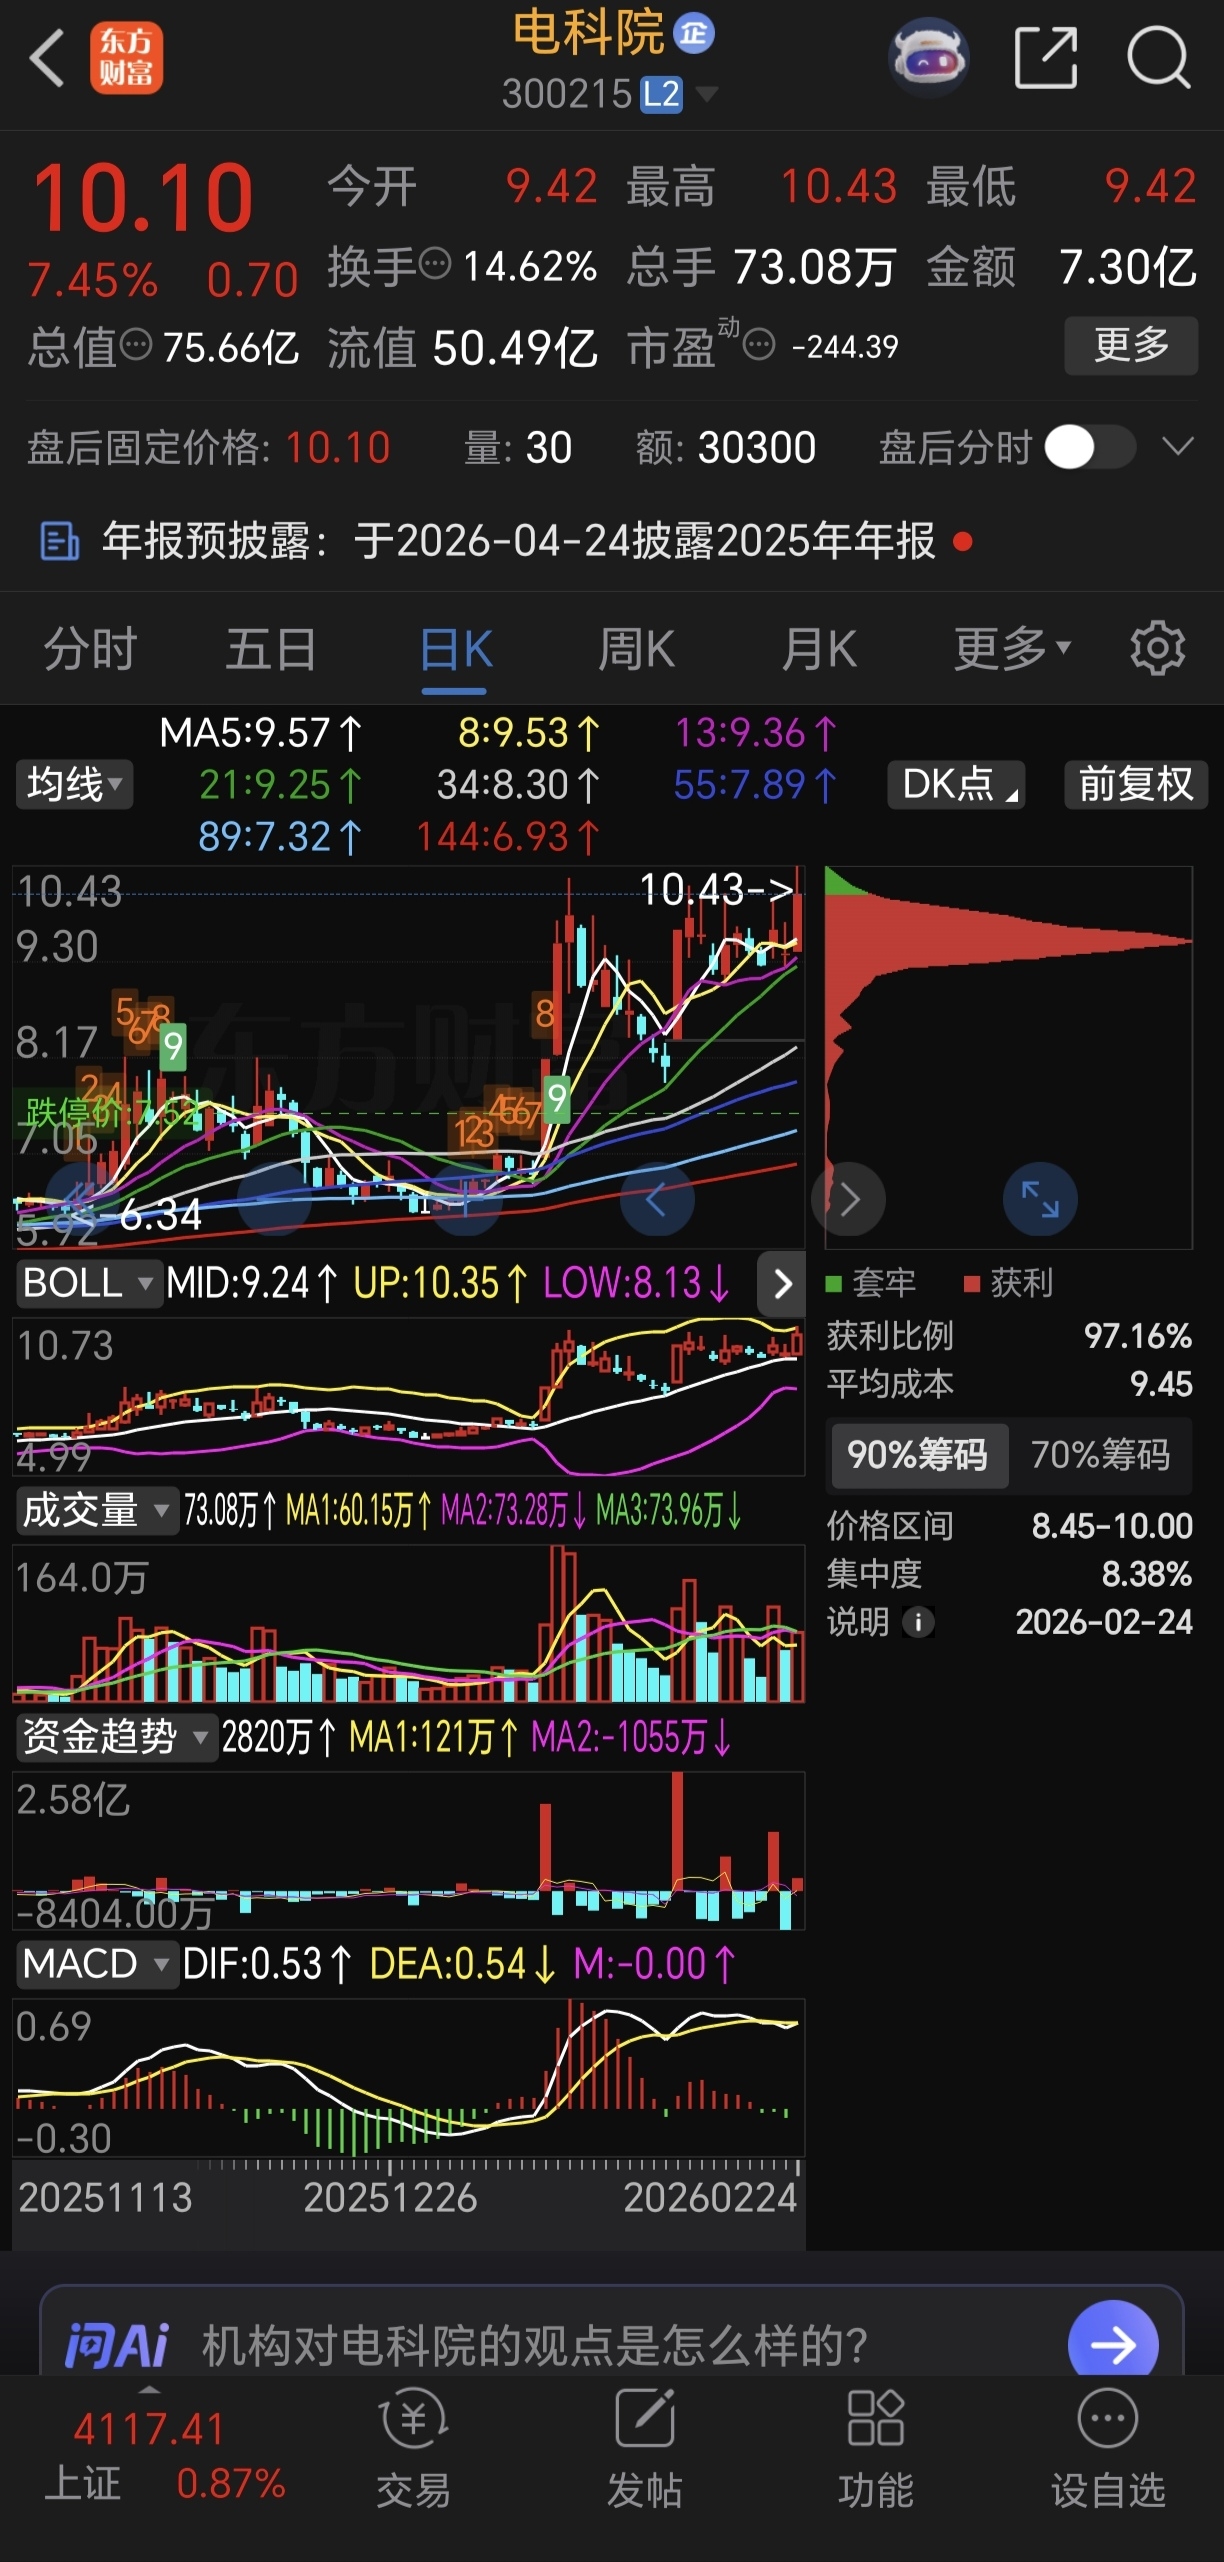Screen dimensions: 1224x2562
Task: Tap the current price 10.10
Action: (143, 198)
